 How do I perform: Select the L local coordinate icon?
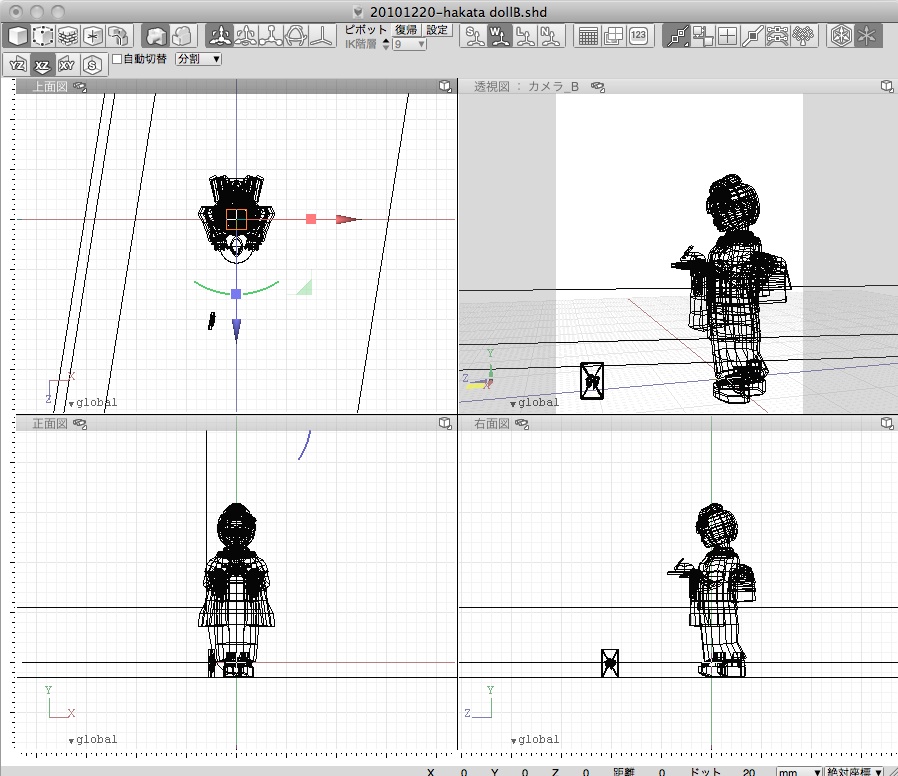point(525,36)
